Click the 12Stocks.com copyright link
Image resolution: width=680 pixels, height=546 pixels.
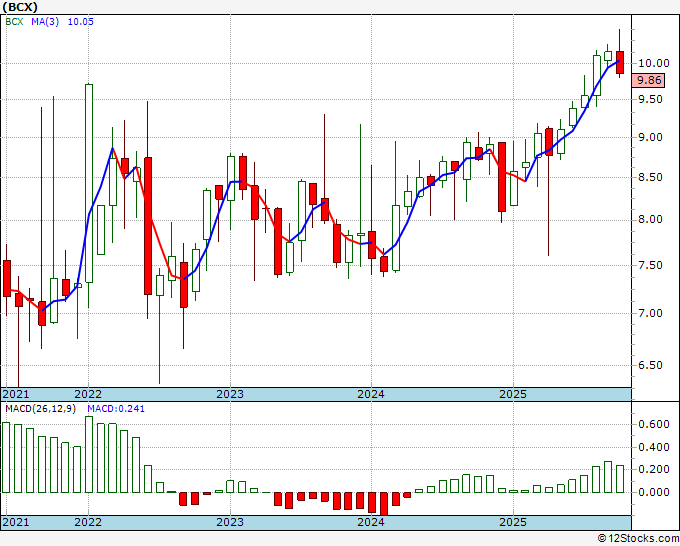[x=638, y=538]
